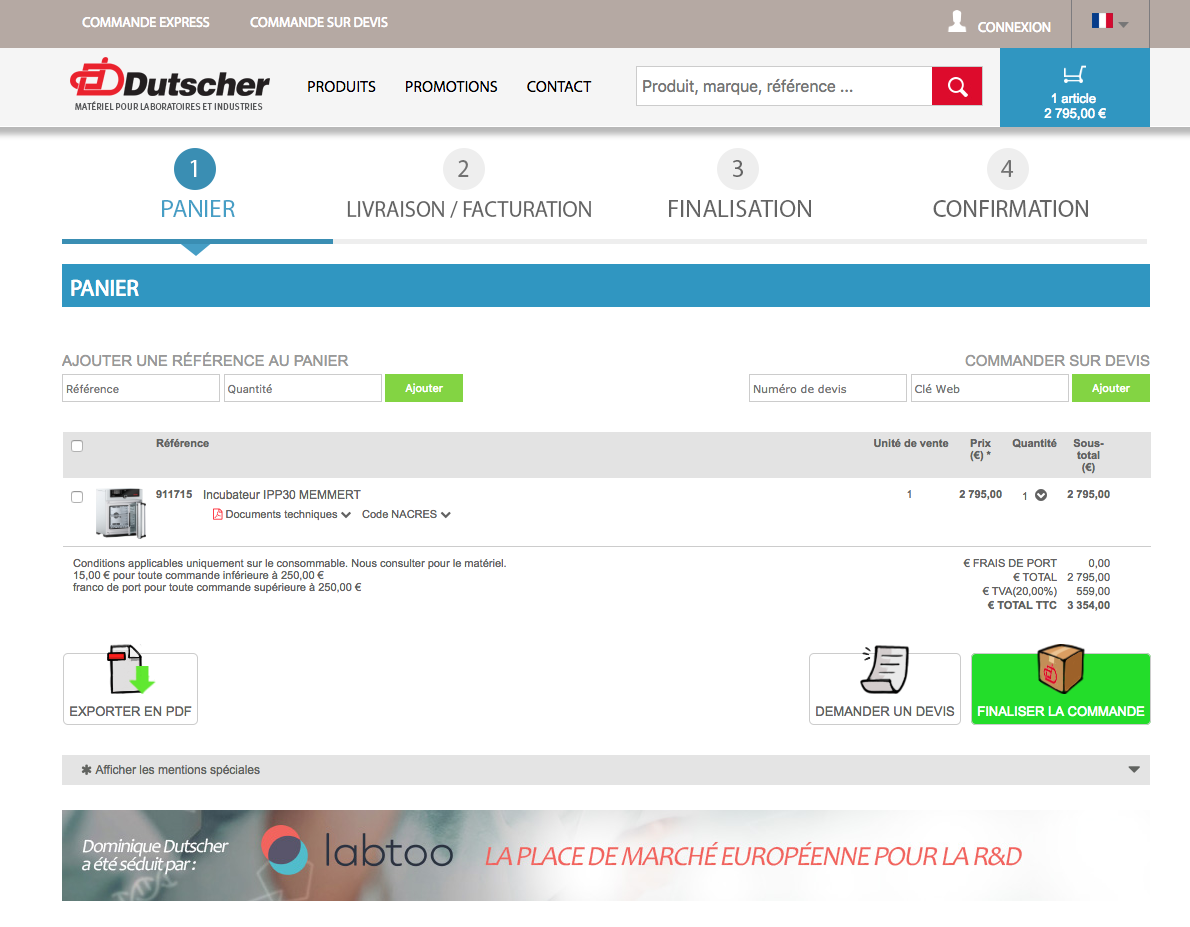Select the Livraison / Facturation step label
The height and width of the screenshot is (927, 1190).
click(469, 209)
